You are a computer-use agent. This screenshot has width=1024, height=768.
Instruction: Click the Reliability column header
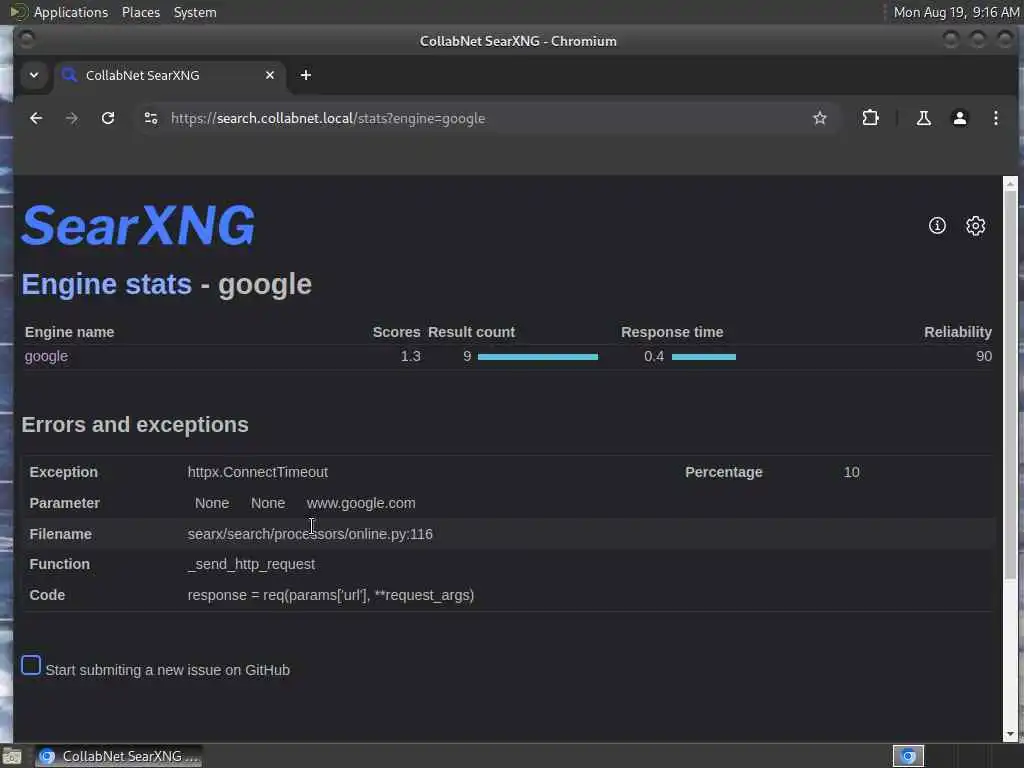[x=957, y=332]
